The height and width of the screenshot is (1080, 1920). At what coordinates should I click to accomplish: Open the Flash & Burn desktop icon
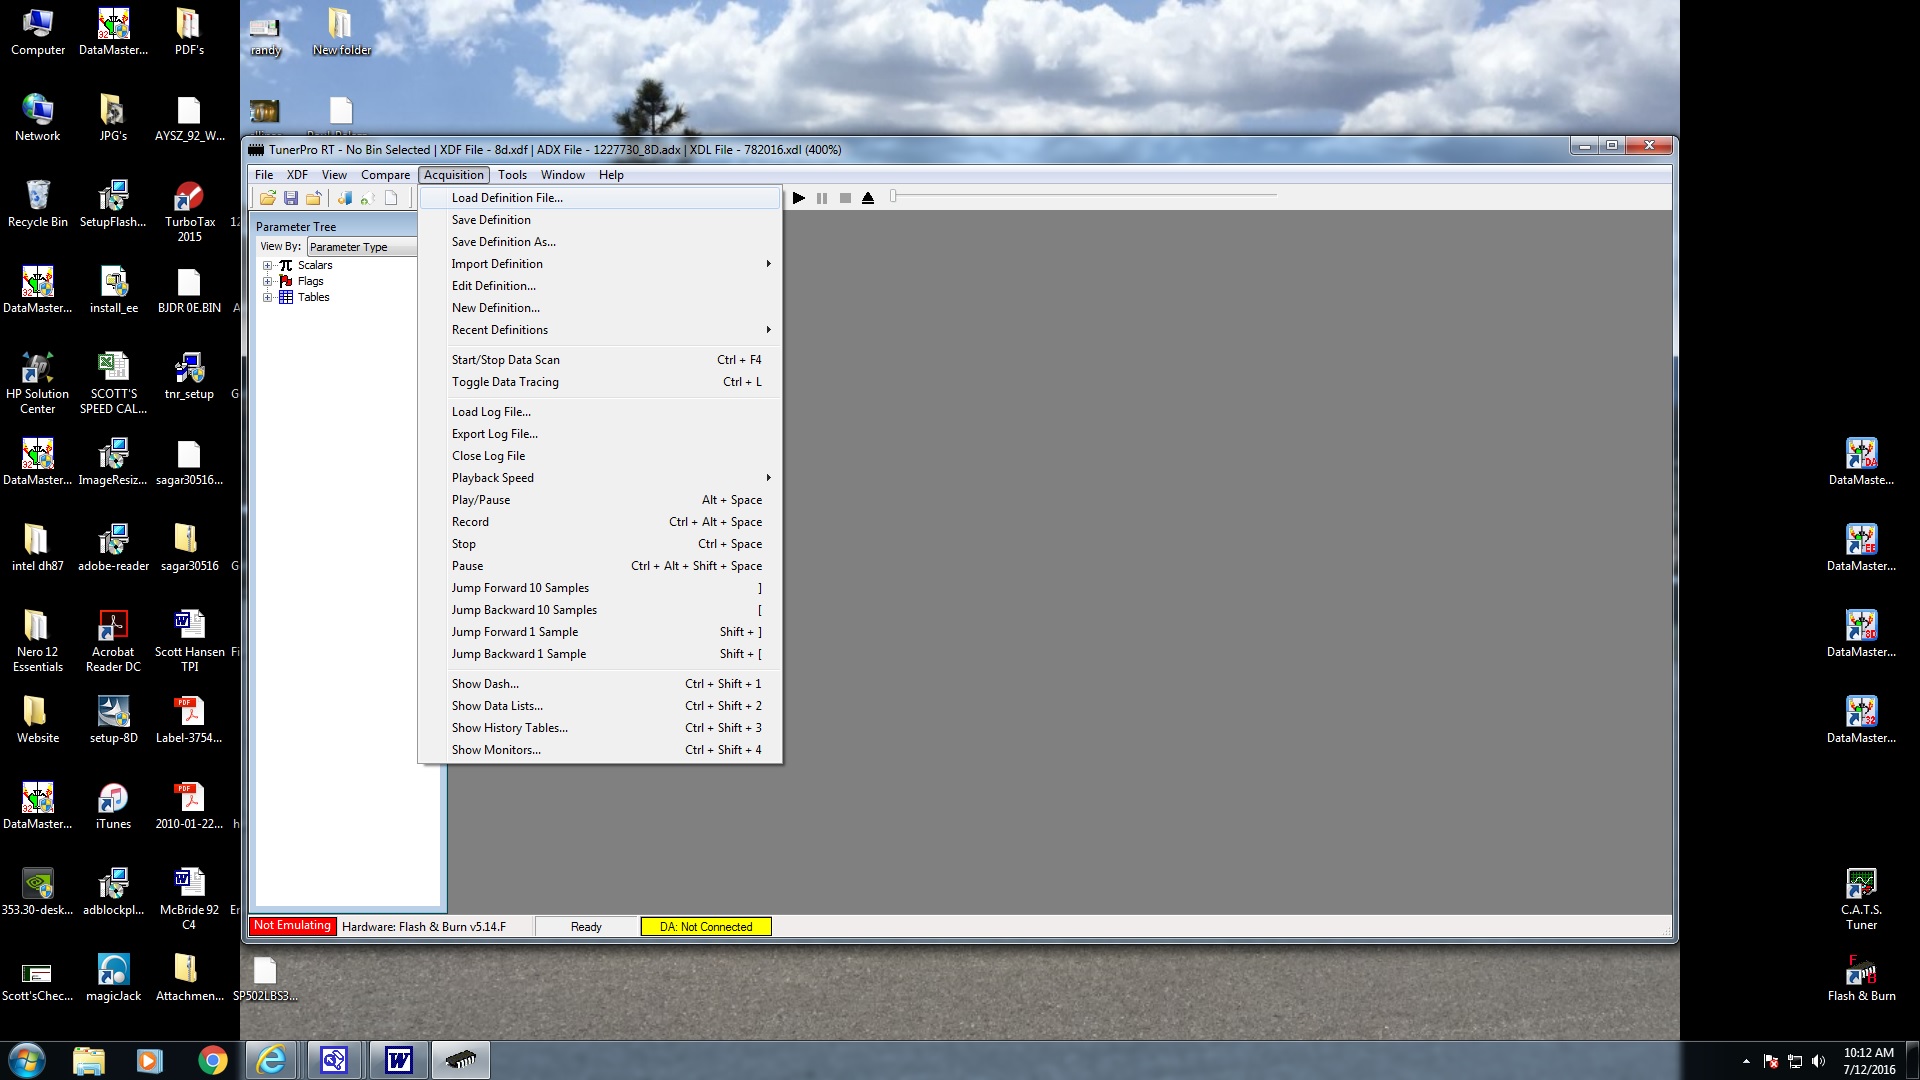tap(1861, 978)
